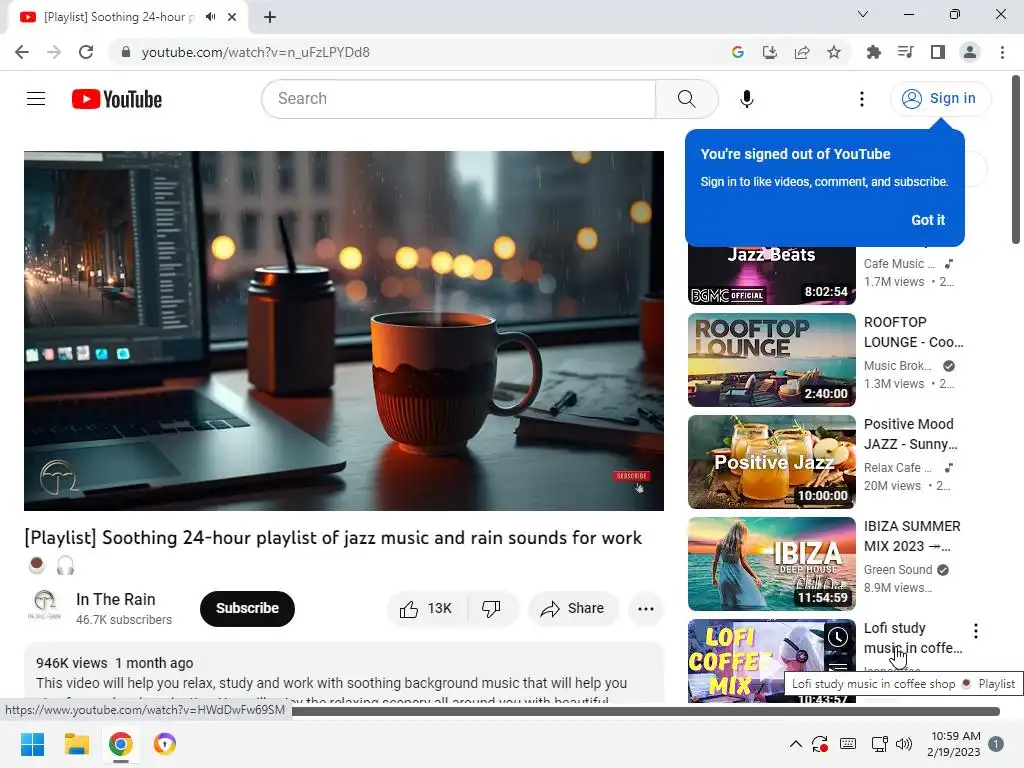Screen dimensions: 1024x768
Task: Click the magnifier search button
Action: click(686, 99)
